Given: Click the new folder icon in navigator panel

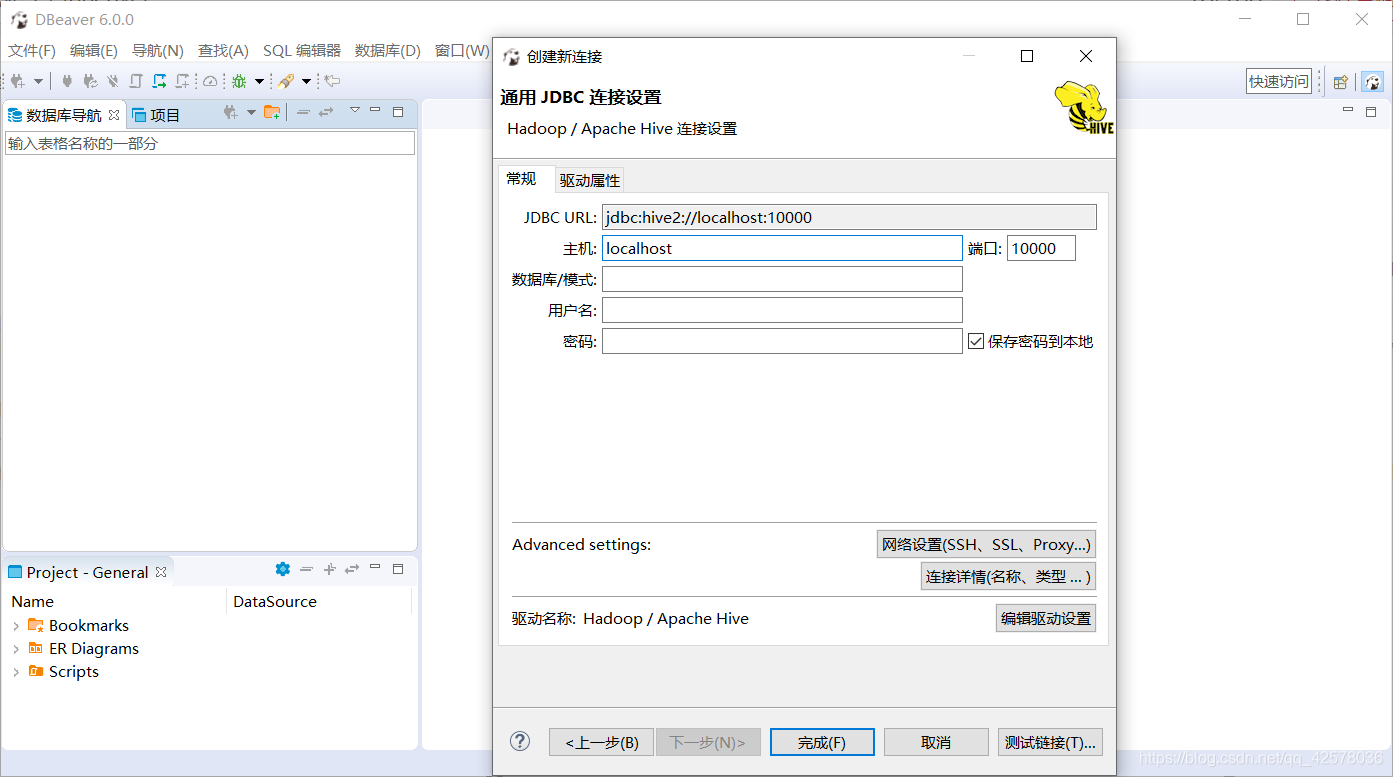Looking at the screenshot, I should pyautogui.click(x=272, y=113).
